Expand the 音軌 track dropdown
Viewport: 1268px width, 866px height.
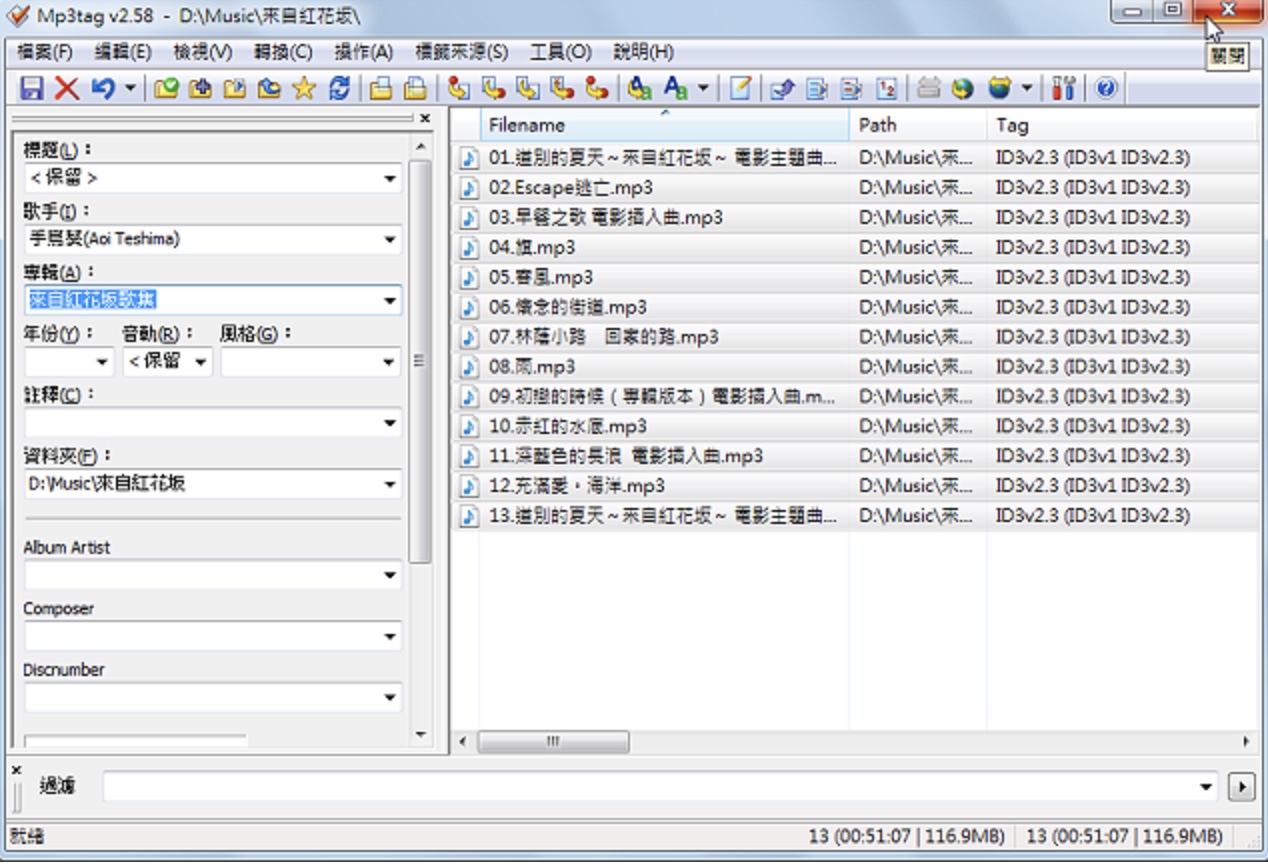pyautogui.click(x=200, y=362)
